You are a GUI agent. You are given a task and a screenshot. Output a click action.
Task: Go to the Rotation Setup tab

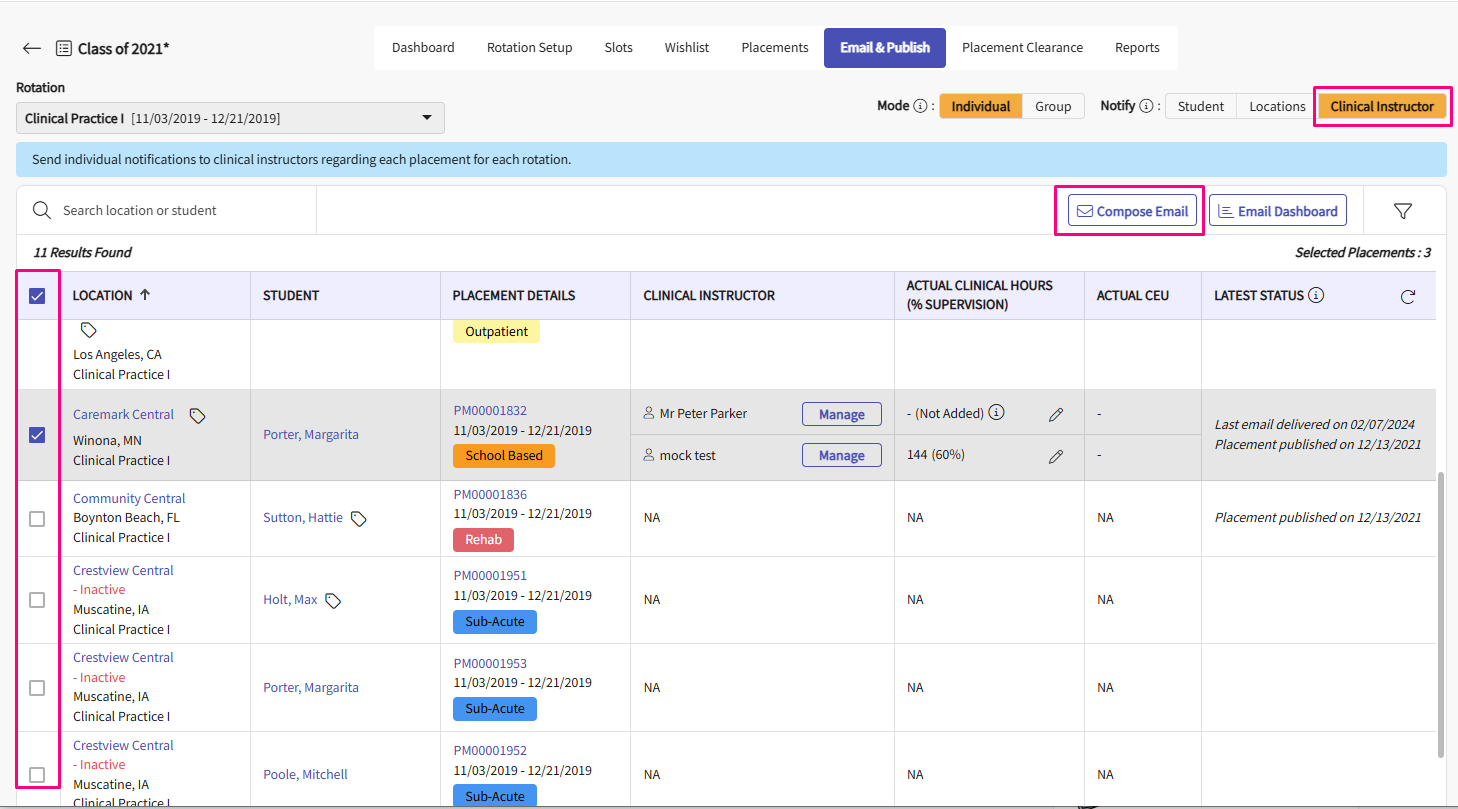tap(529, 48)
